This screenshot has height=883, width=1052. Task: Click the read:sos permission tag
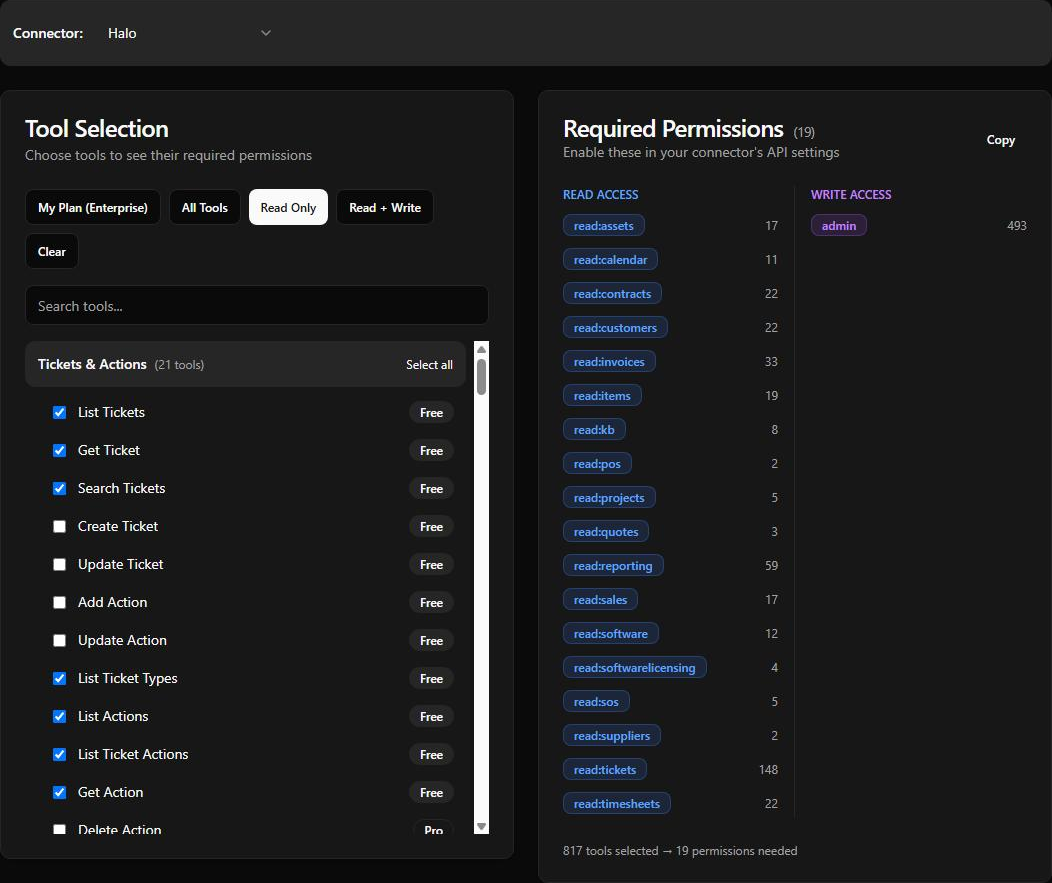pos(596,702)
